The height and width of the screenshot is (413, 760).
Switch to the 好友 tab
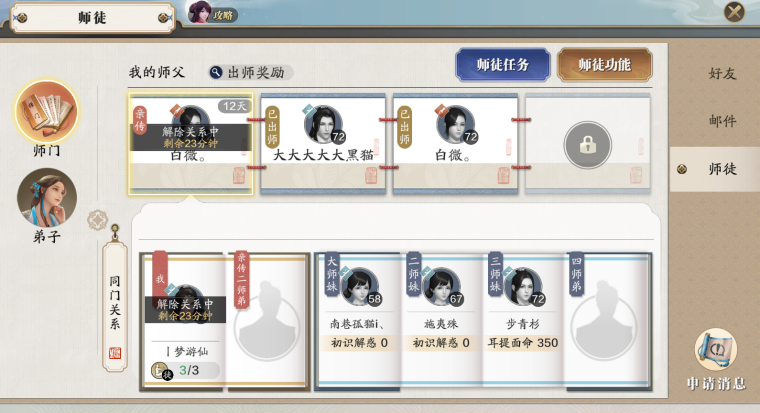722,74
